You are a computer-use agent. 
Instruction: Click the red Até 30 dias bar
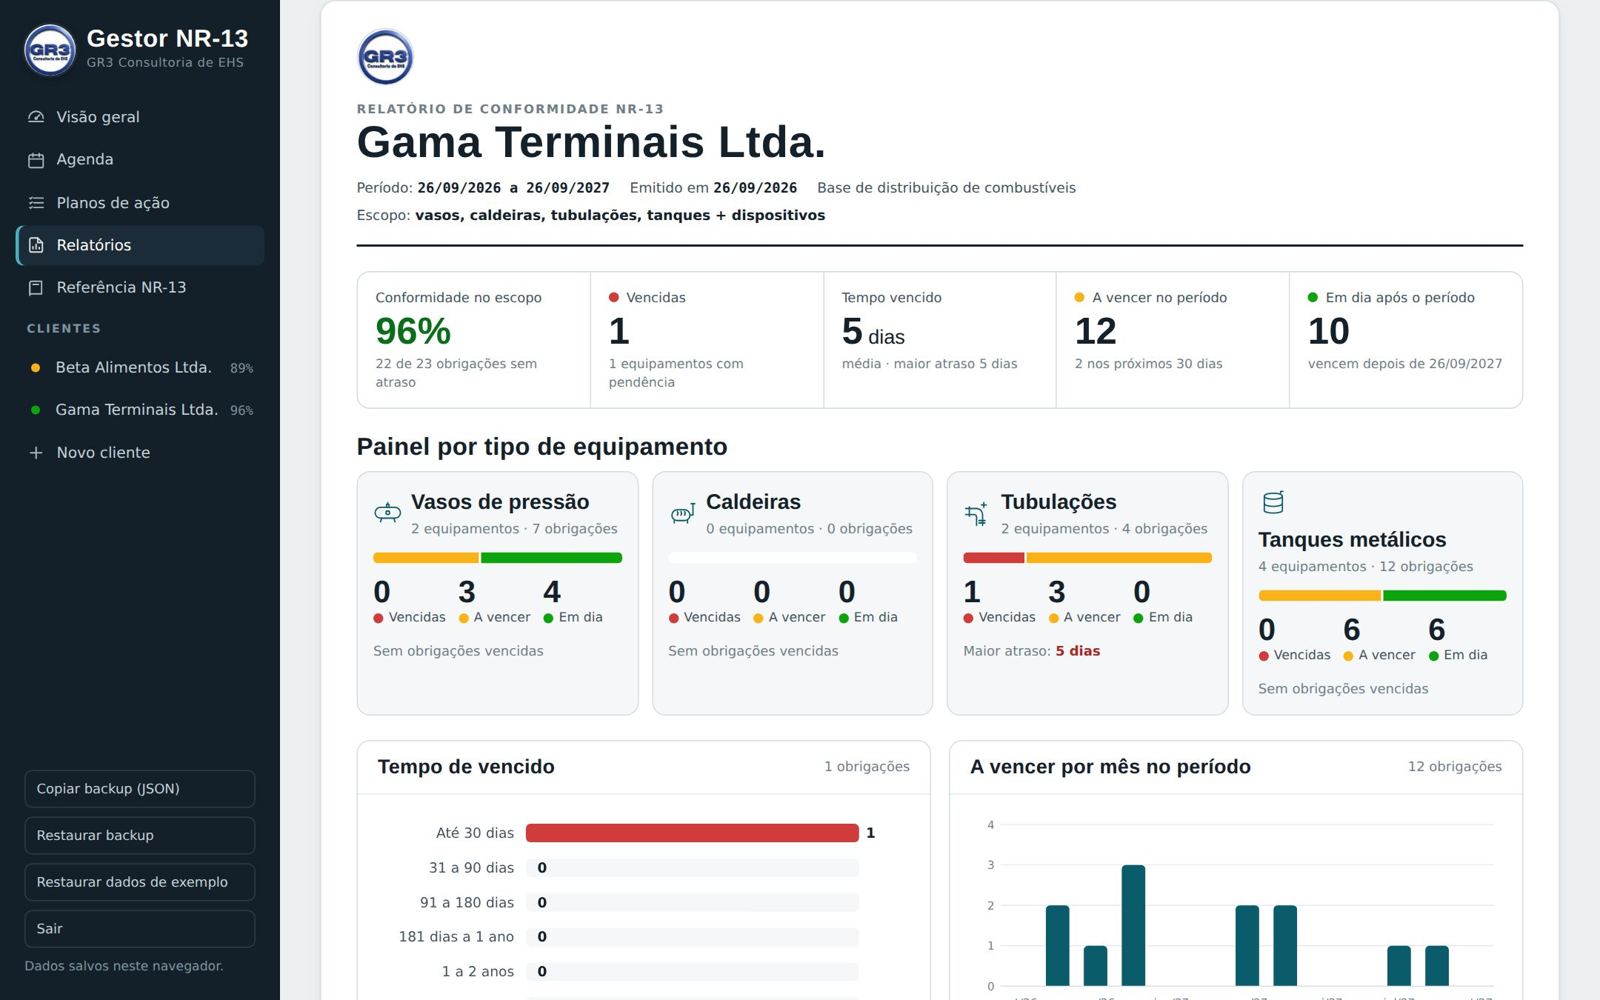tap(692, 833)
